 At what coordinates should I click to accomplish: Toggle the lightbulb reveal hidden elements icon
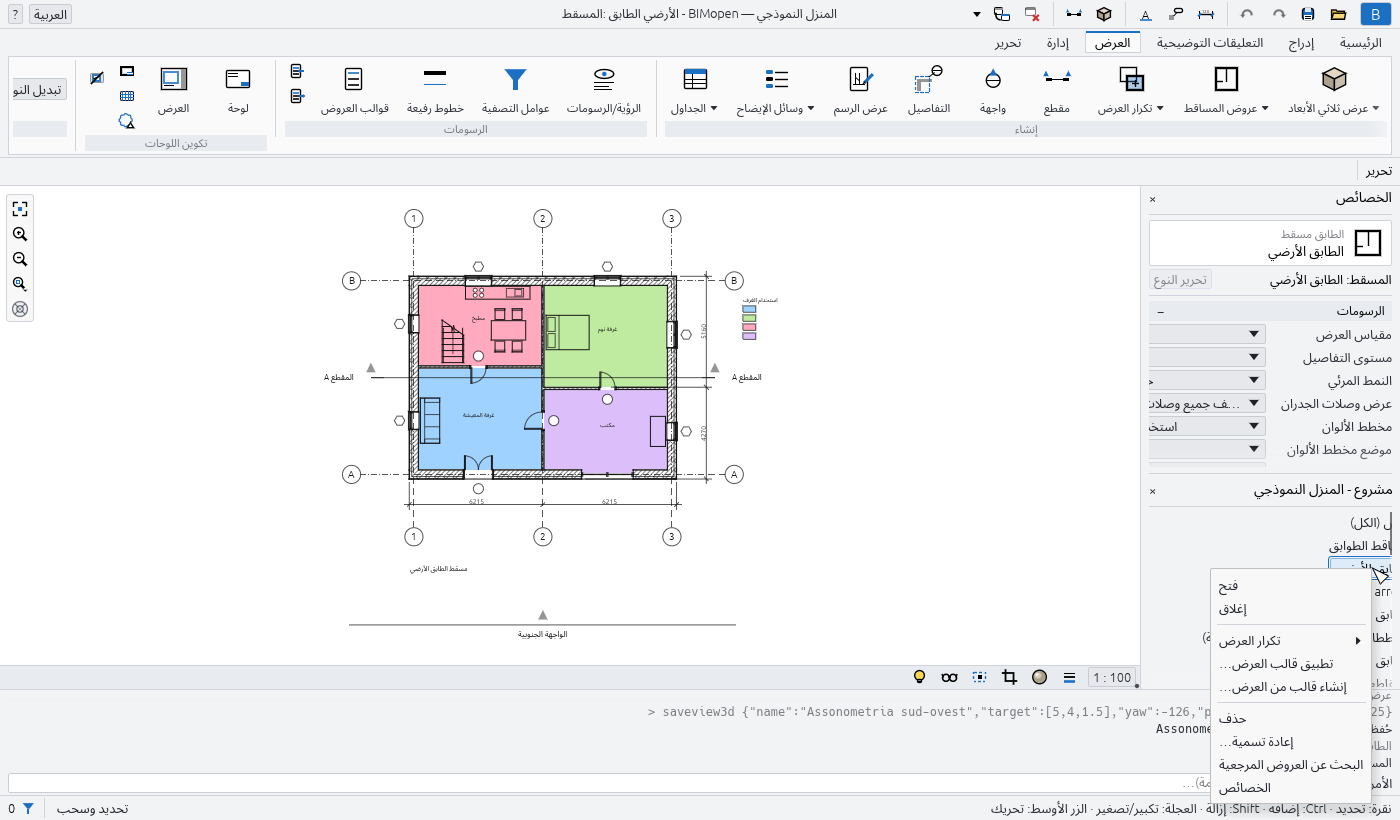point(920,677)
